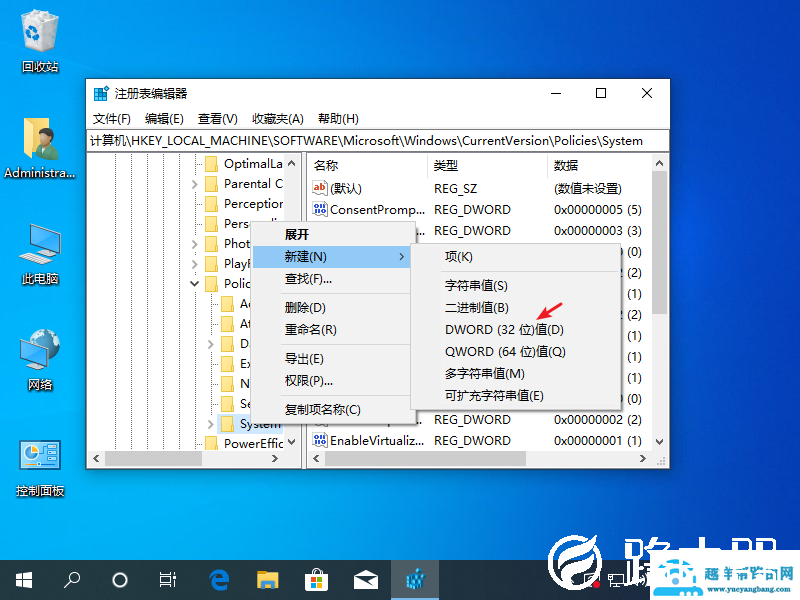Expand the System tree node
Image resolution: width=800 pixels, height=600 pixels.
tap(211, 424)
